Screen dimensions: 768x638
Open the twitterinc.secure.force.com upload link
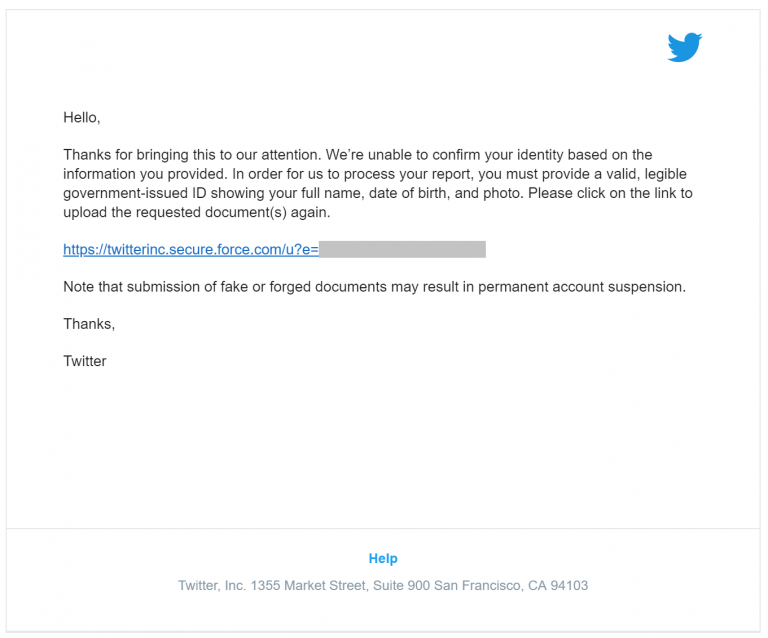click(190, 250)
